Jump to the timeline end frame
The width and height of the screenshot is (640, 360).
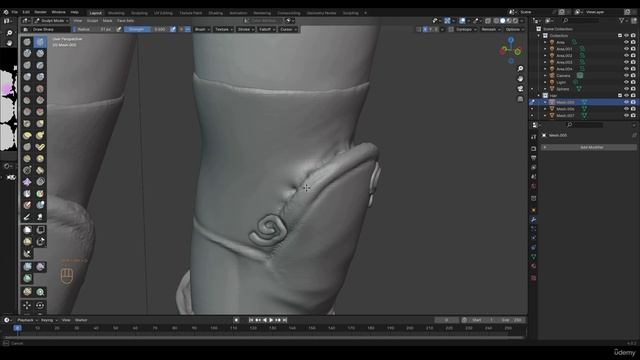[285, 320]
